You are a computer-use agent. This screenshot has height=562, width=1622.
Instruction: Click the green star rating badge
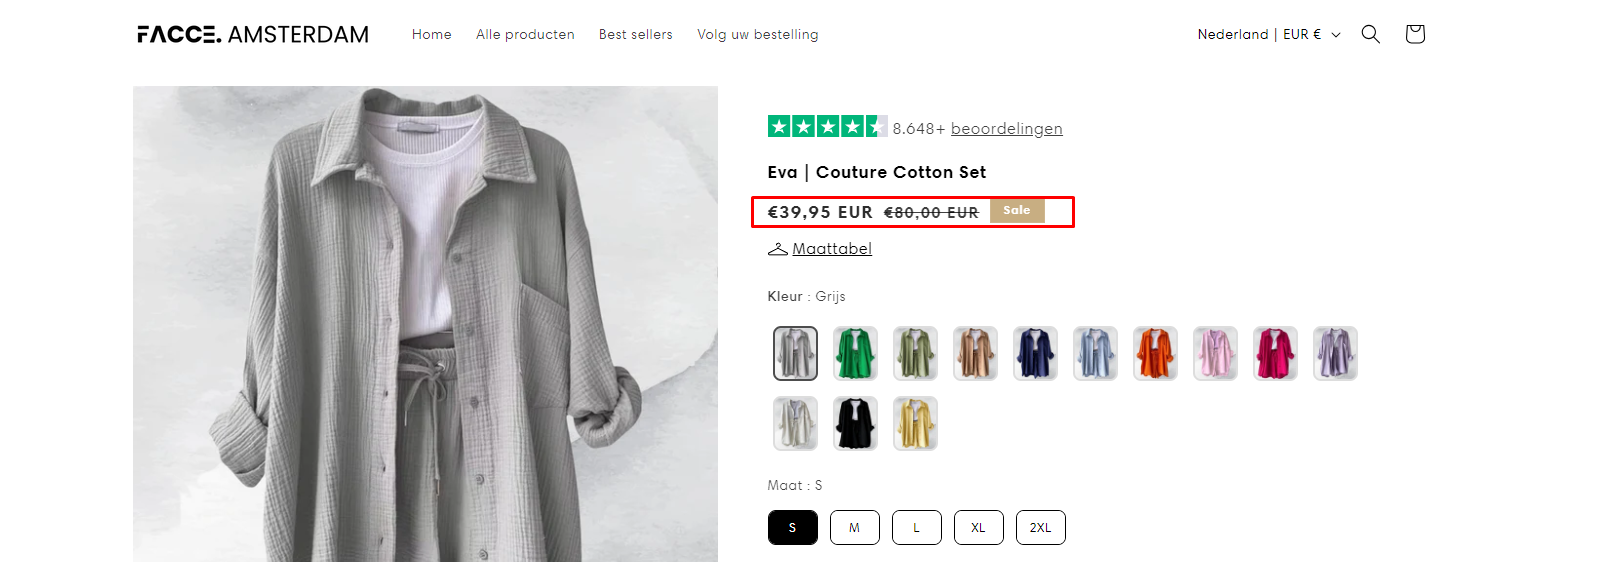826,127
